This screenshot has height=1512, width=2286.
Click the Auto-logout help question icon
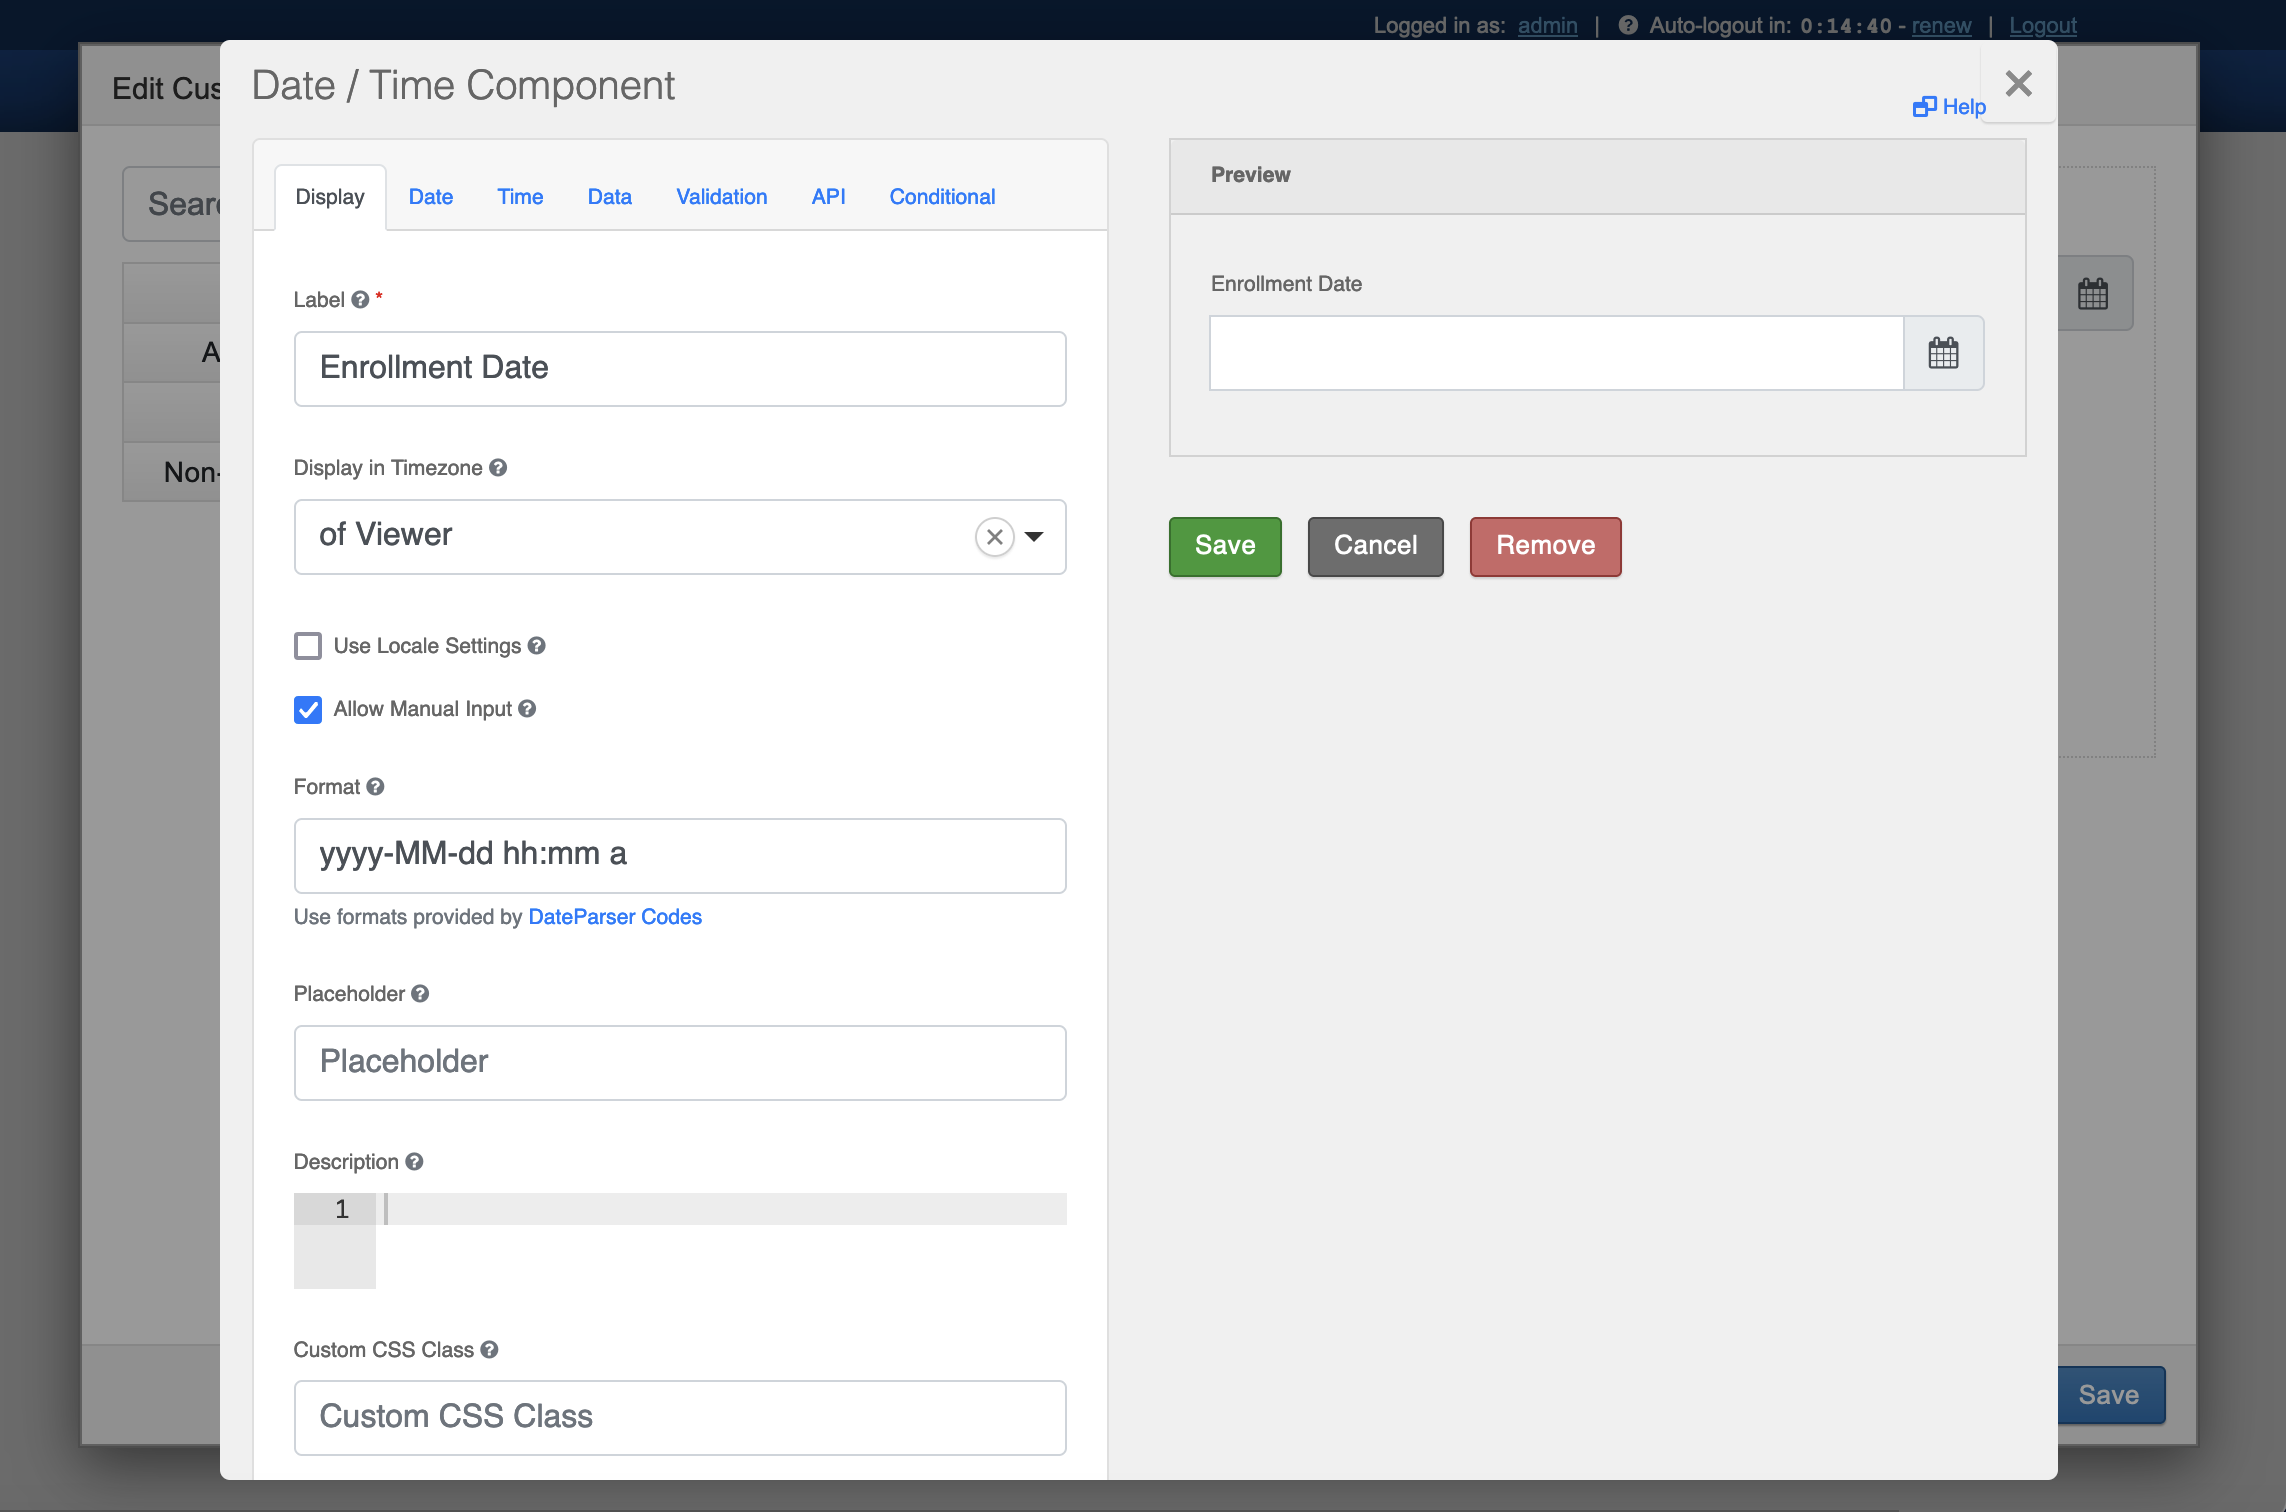coord(1627,25)
